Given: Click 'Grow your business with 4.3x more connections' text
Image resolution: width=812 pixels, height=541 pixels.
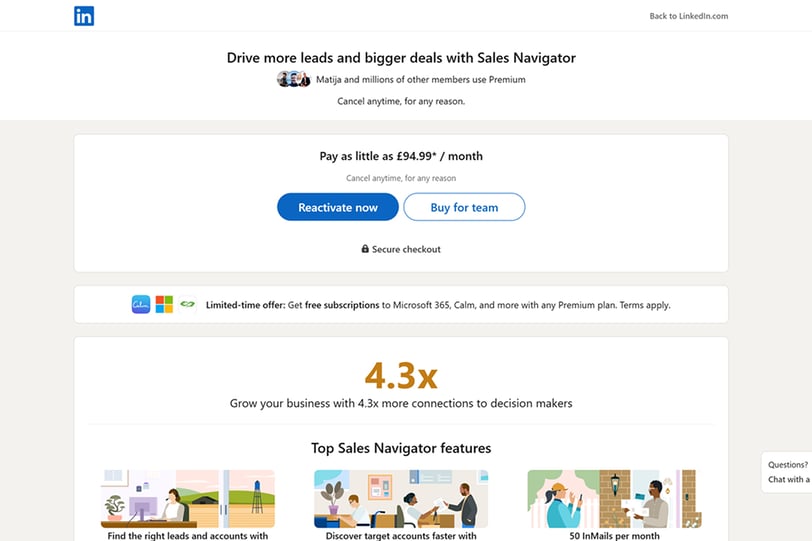Looking at the screenshot, I should (x=401, y=403).
